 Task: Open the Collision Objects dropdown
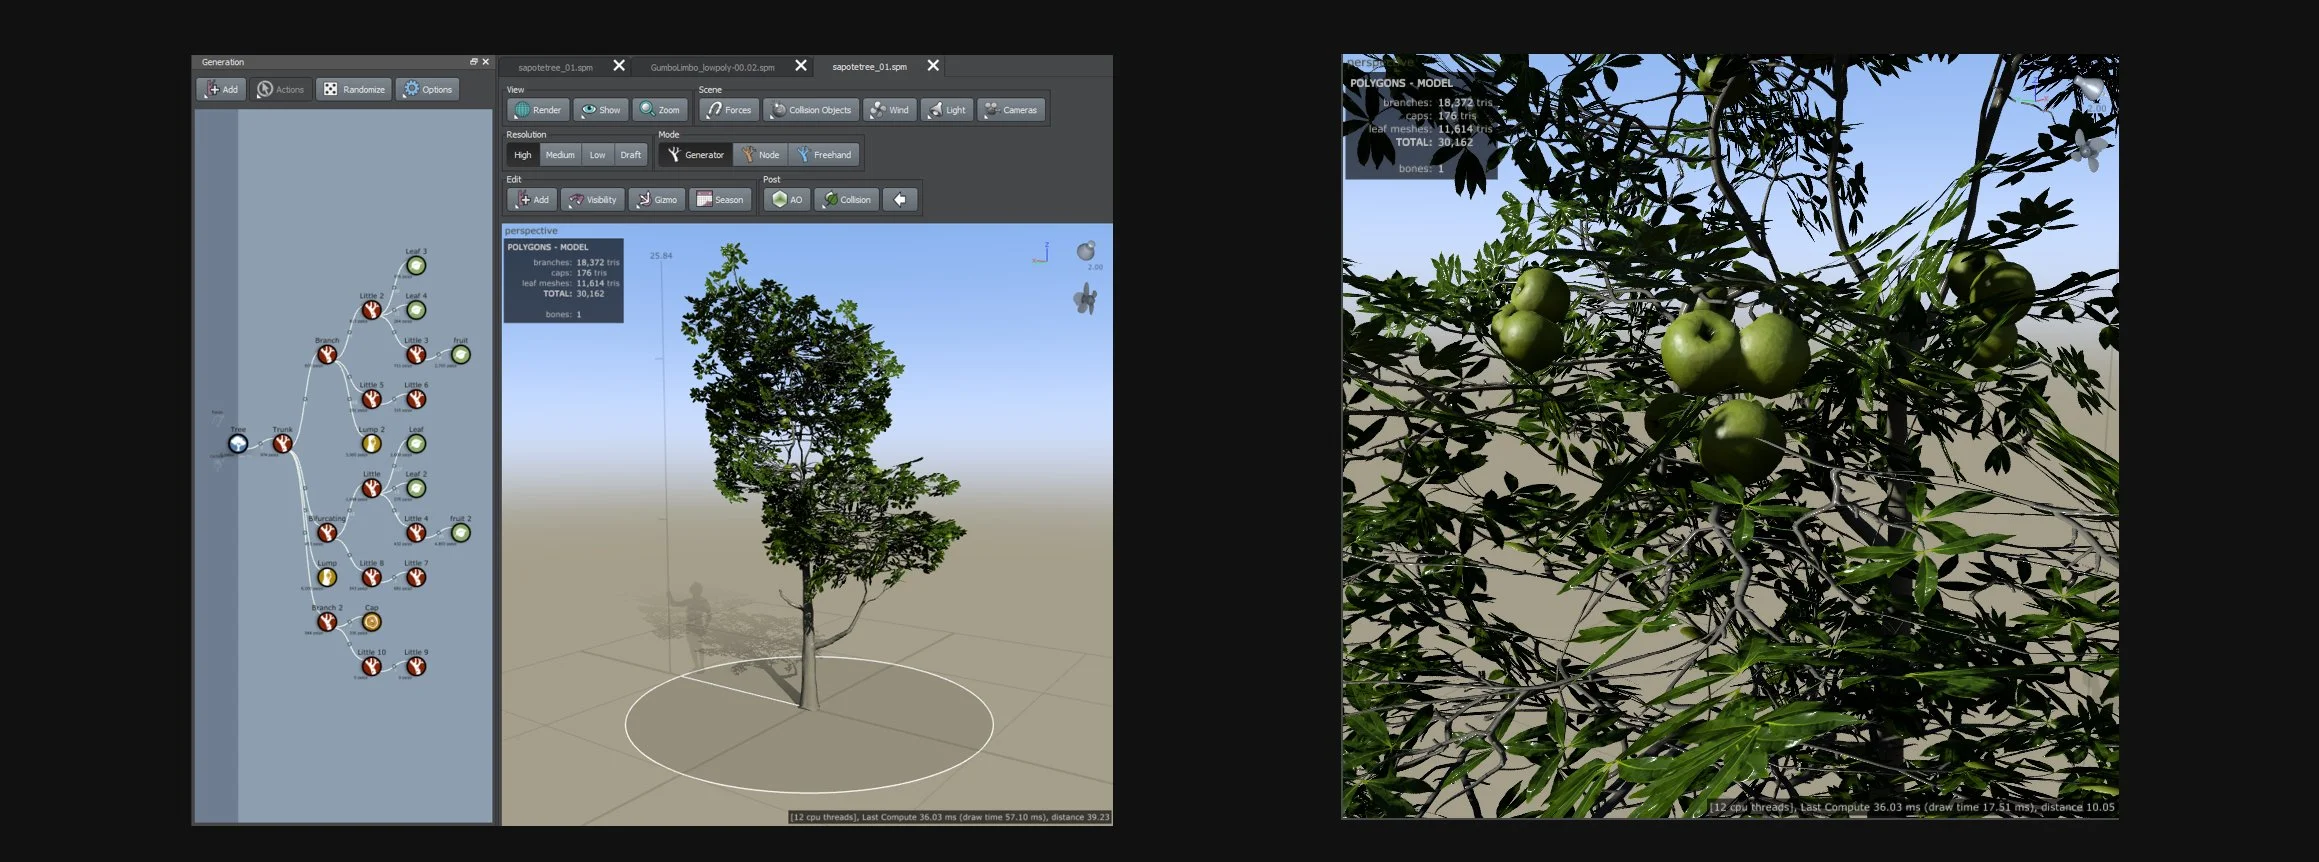pos(810,110)
